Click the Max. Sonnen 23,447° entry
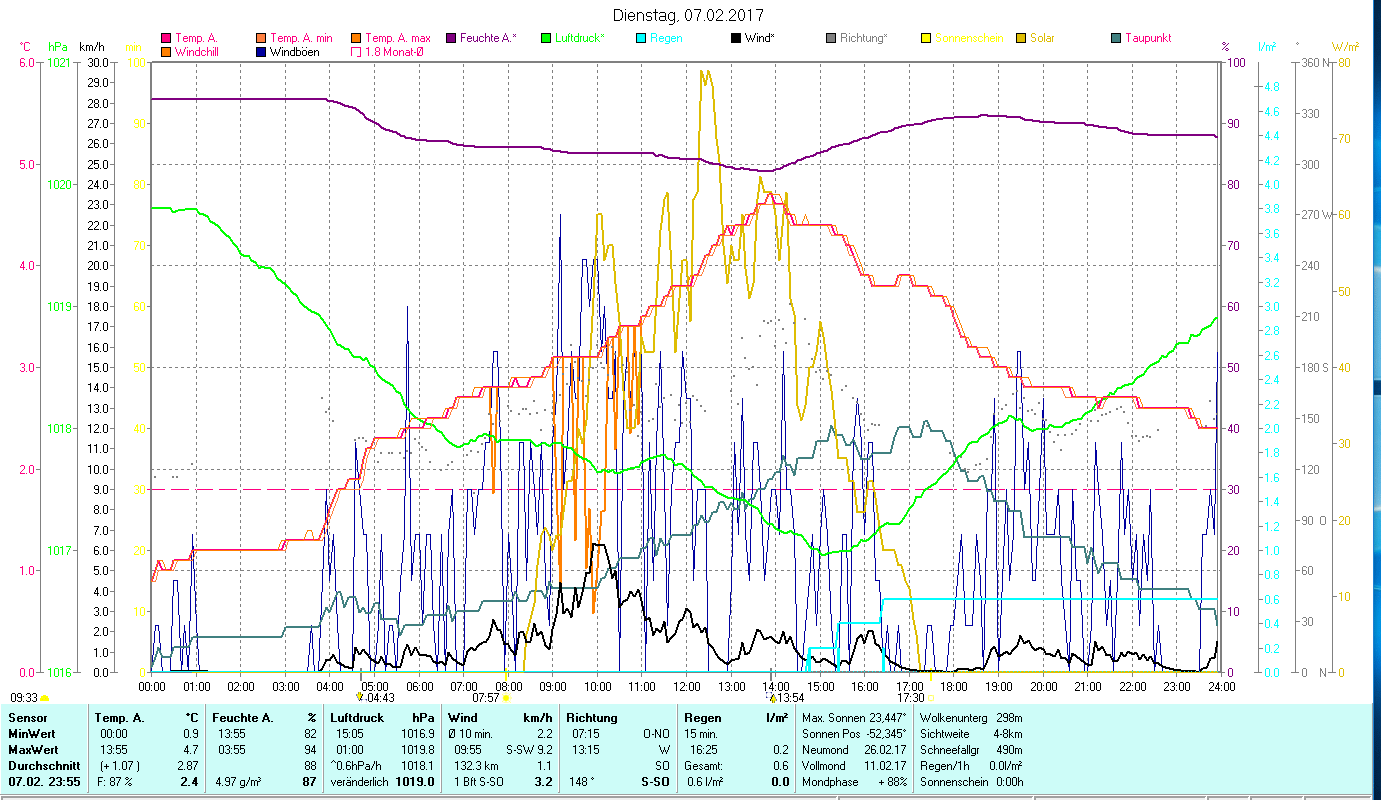The image size is (1381, 800). (855, 717)
